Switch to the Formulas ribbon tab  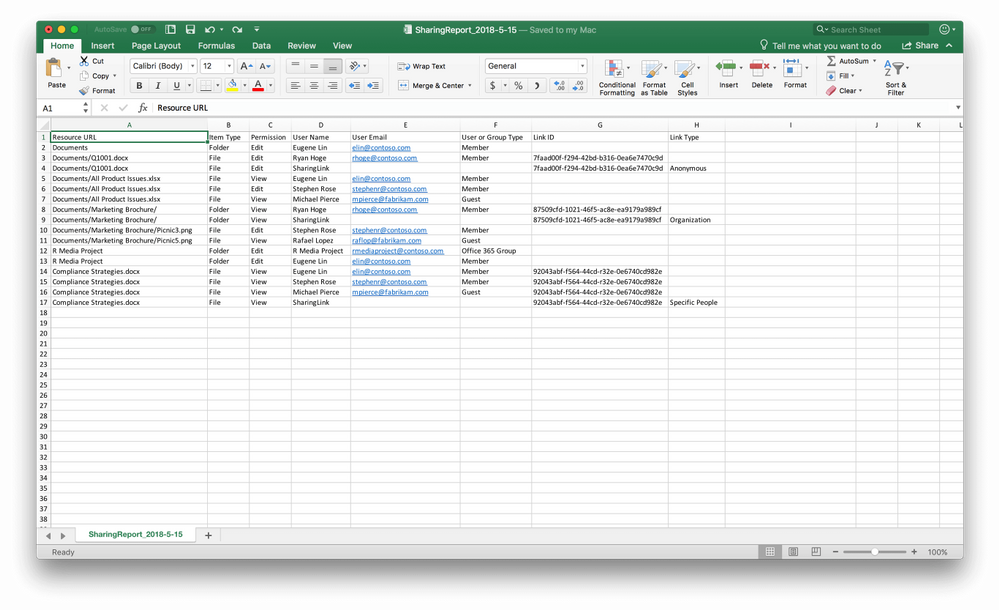tap(216, 46)
